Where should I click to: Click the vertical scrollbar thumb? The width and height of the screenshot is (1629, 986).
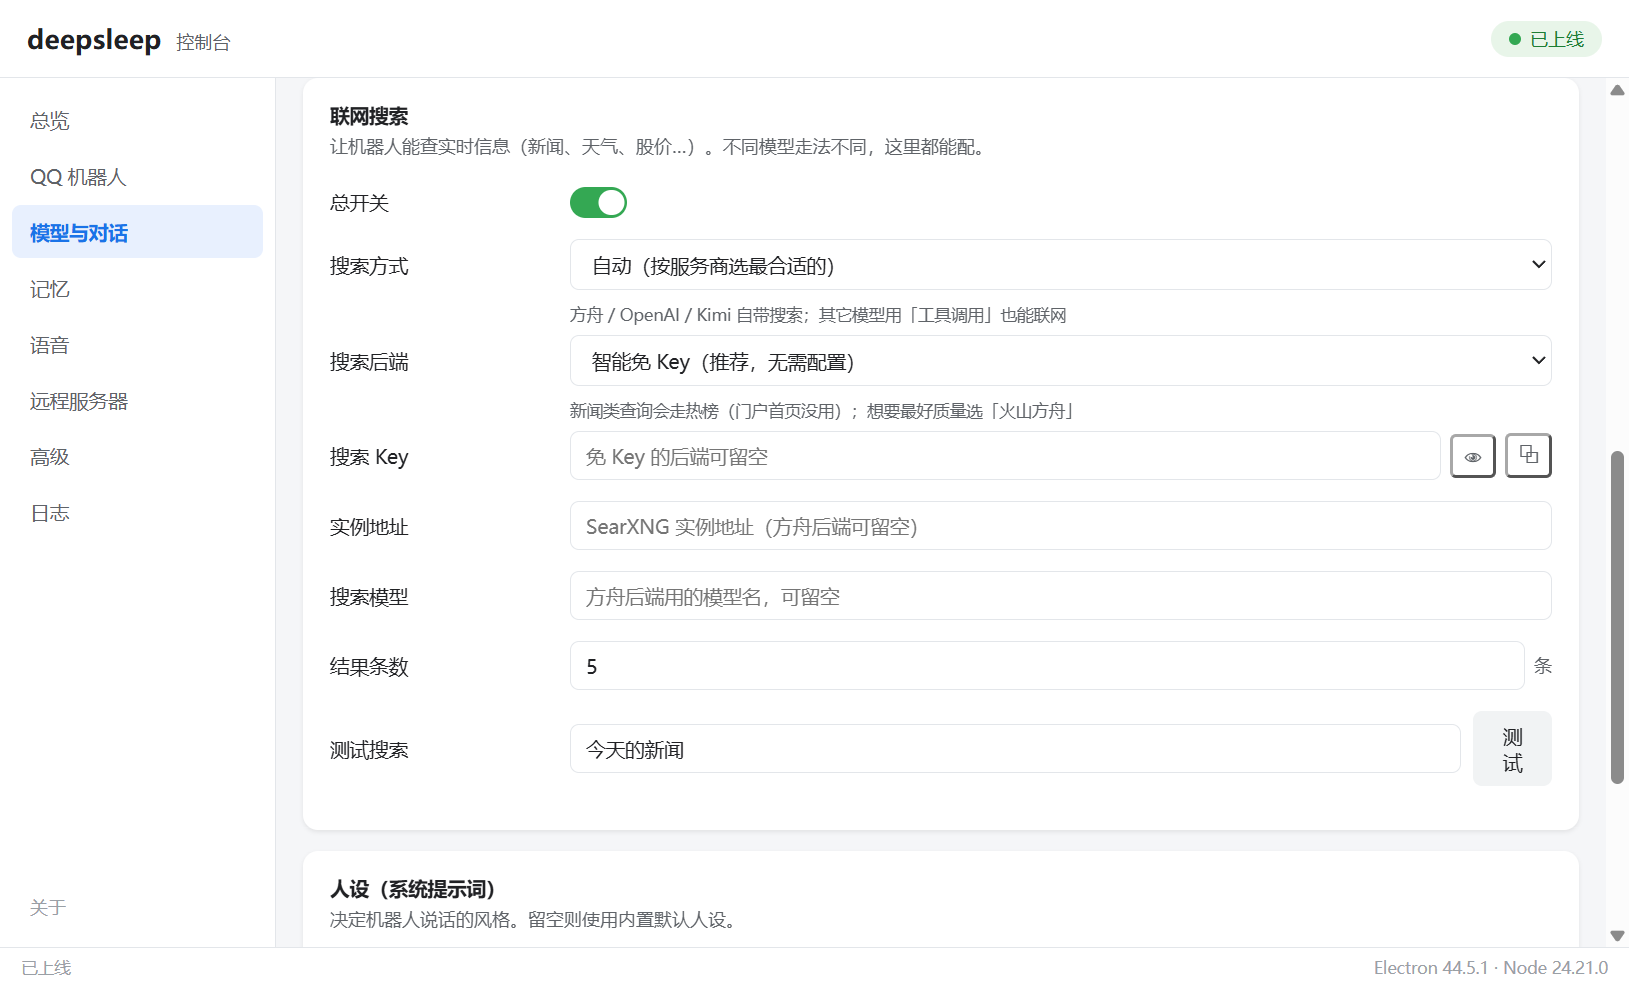[1617, 617]
